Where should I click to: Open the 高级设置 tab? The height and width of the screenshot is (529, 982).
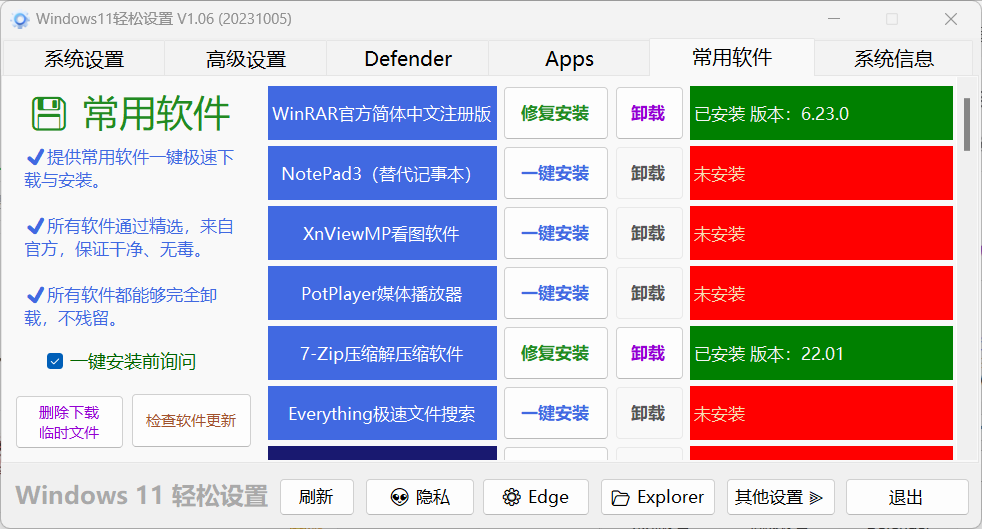pos(246,59)
